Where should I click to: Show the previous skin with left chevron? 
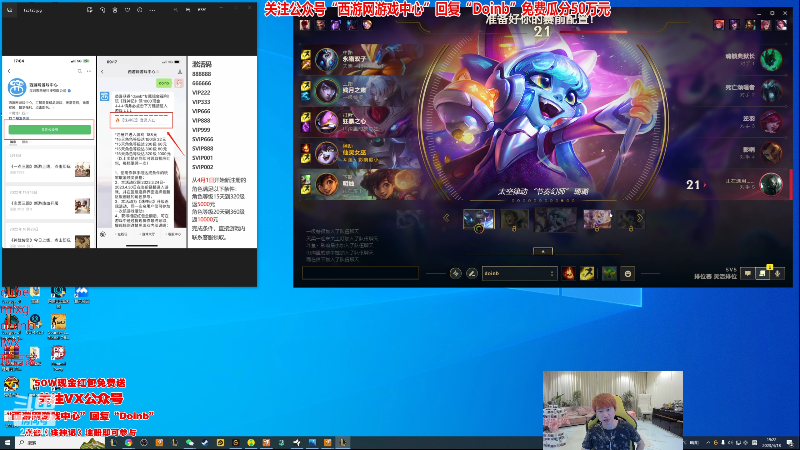(x=446, y=218)
